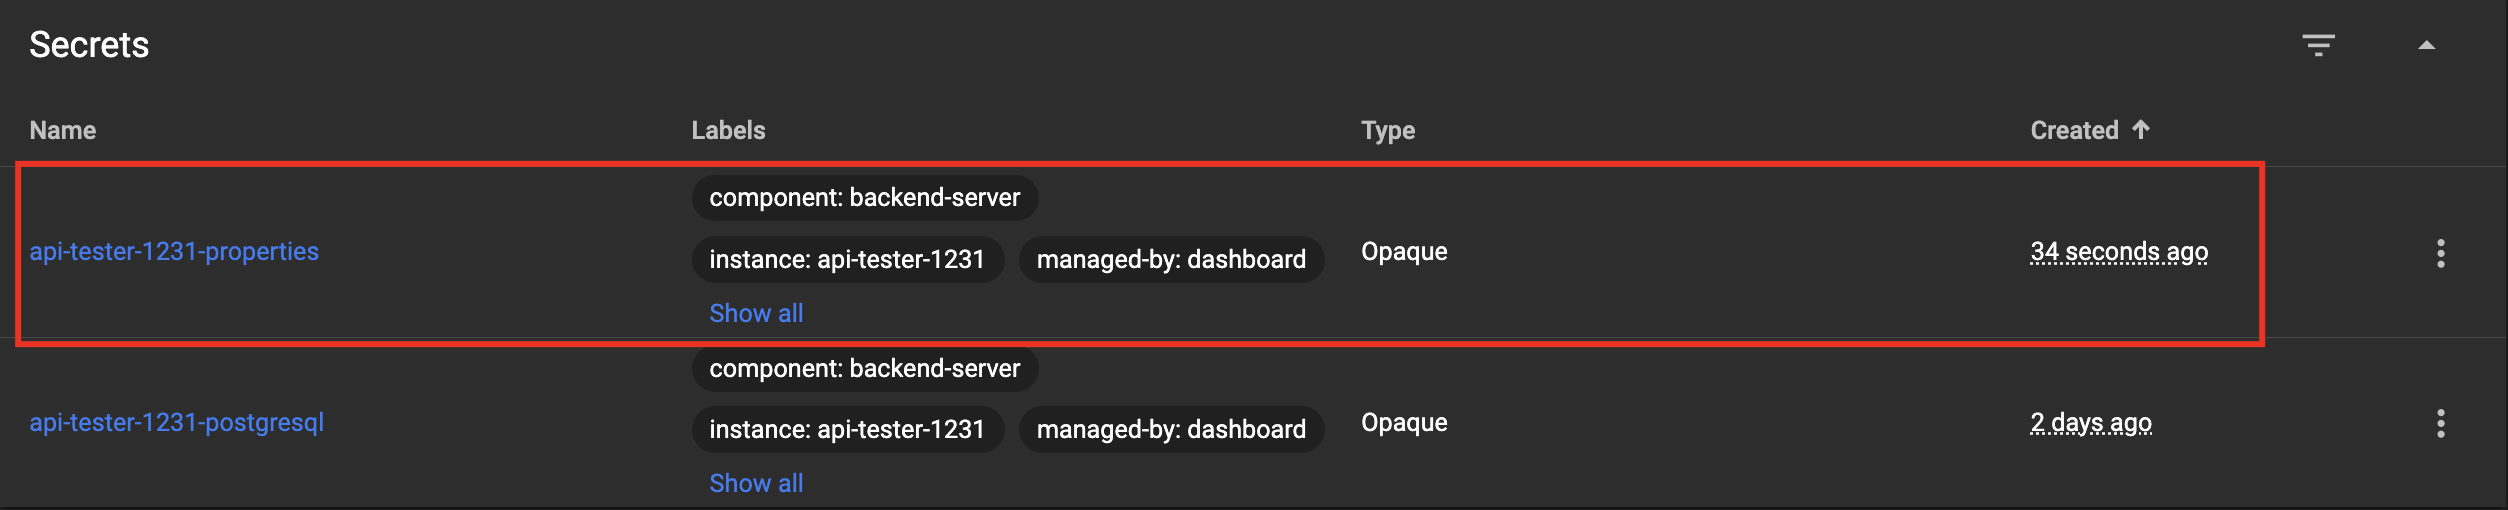Sort secrets by Name column
The image size is (2508, 510).
tap(63, 131)
